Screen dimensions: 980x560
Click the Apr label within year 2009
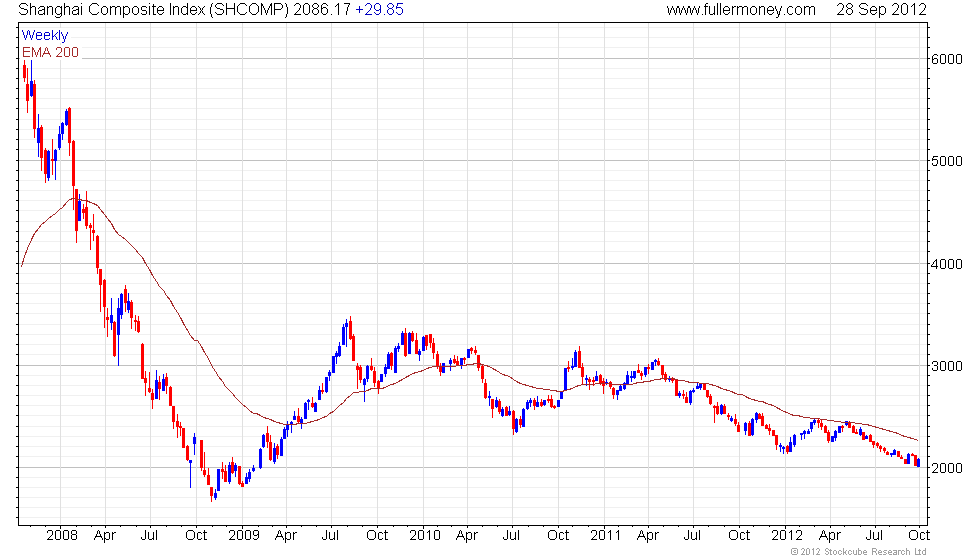tap(286, 536)
